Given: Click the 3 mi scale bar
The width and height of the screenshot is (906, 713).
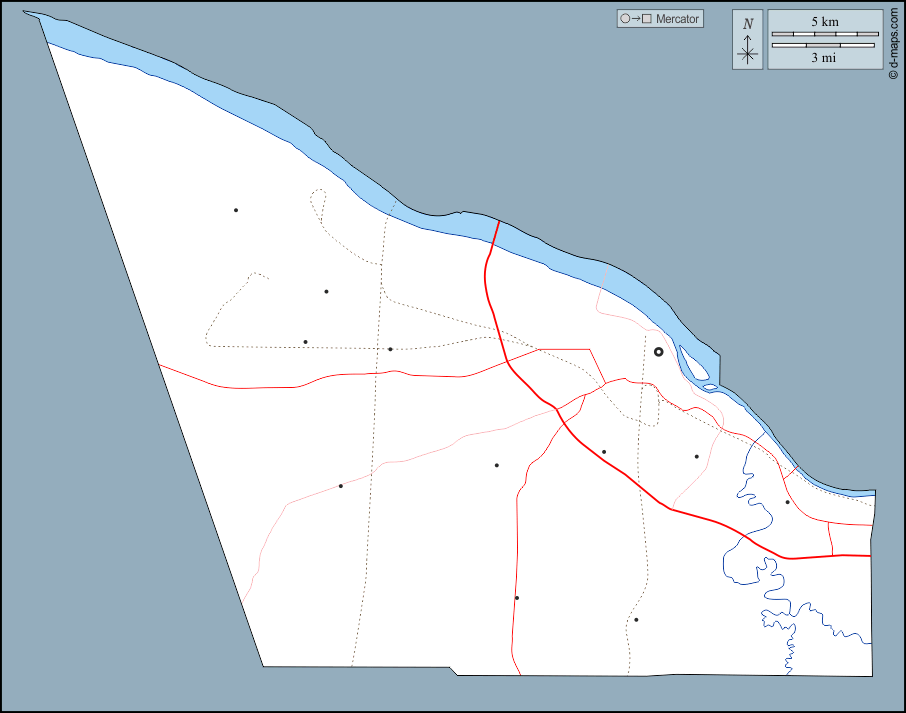Looking at the screenshot, I should [825, 45].
